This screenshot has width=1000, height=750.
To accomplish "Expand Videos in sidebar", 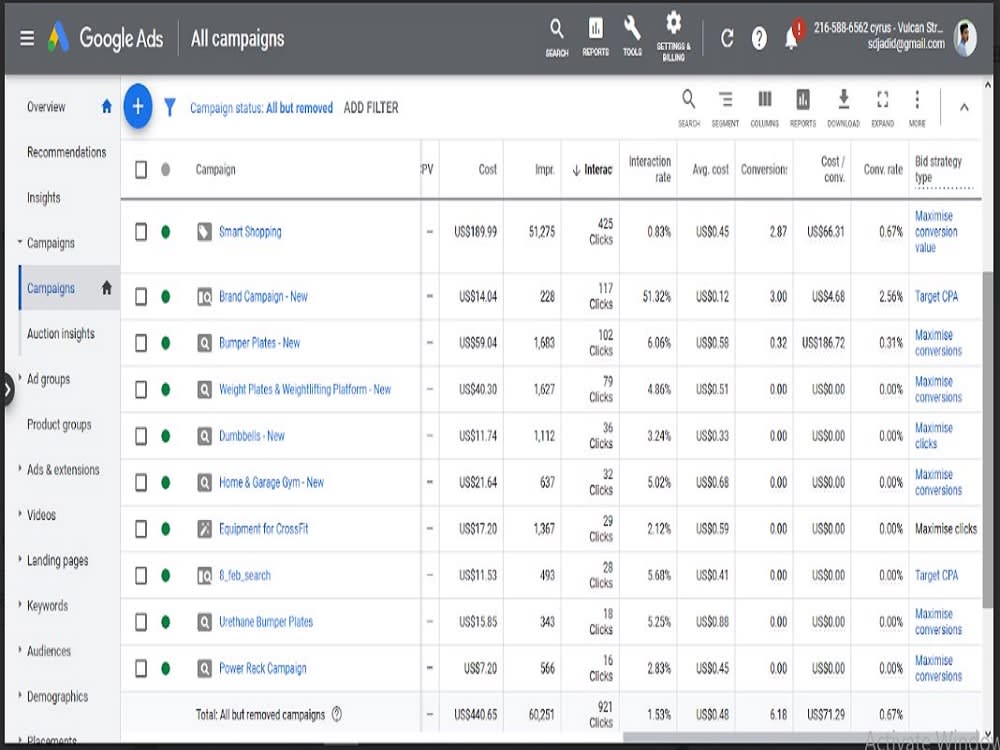I will point(20,514).
